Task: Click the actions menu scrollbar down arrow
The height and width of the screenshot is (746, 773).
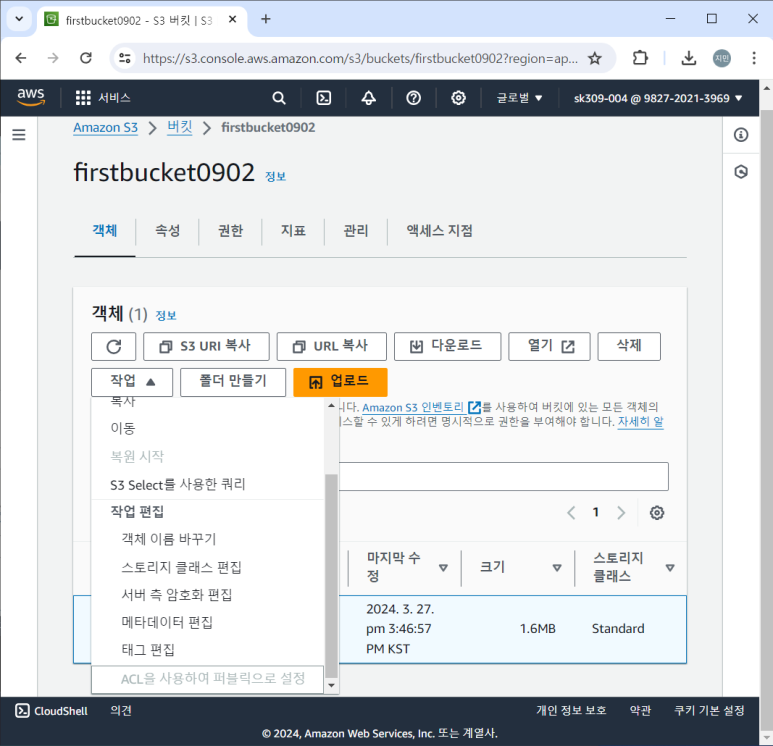Action: [331, 685]
